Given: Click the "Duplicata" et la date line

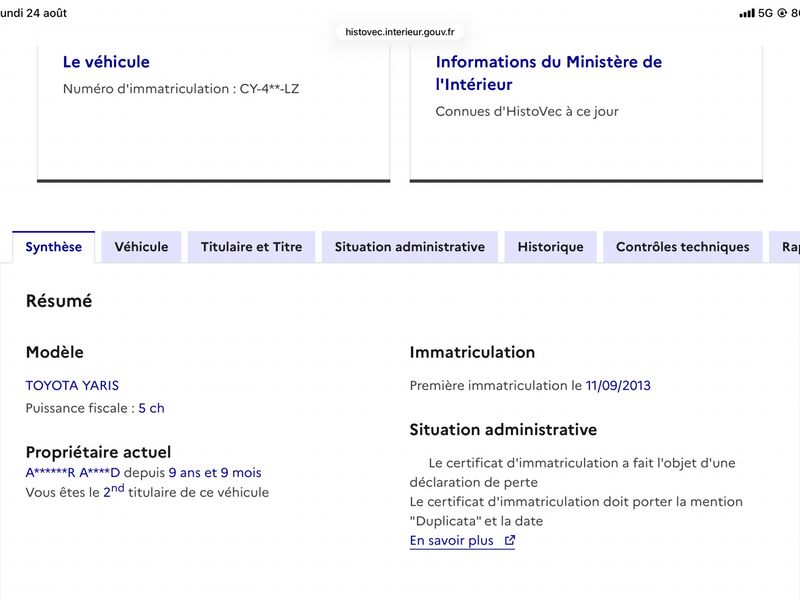Looking at the screenshot, I should point(477,521).
